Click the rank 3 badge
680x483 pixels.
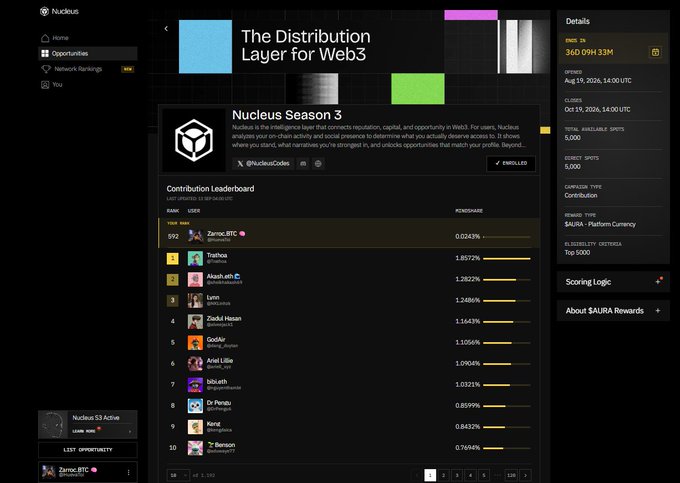173,300
